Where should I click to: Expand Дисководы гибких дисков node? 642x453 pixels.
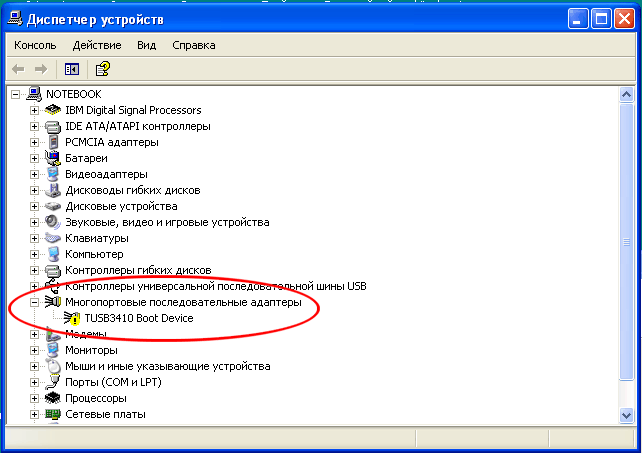(x=34, y=190)
